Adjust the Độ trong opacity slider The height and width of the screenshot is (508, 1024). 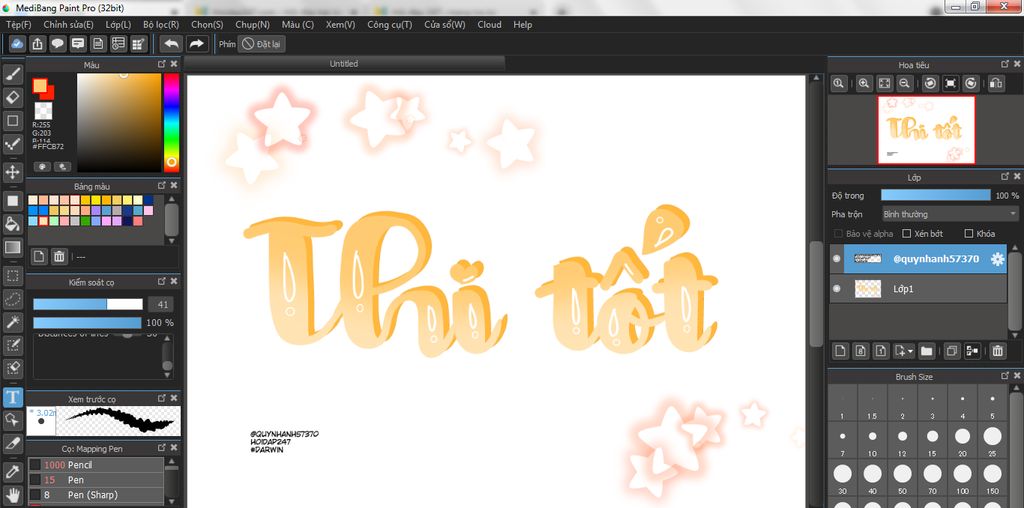pyautogui.click(x=935, y=195)
